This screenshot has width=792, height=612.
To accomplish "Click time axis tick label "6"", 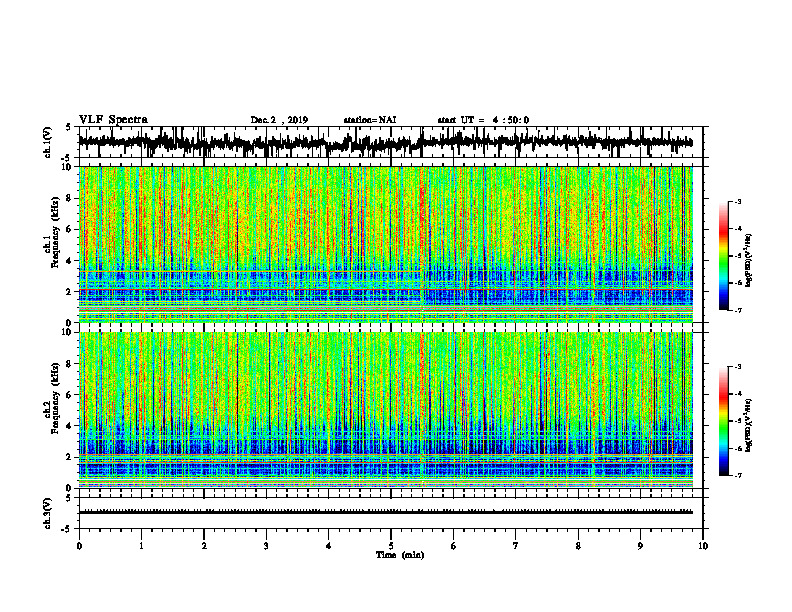I will [x=454, y=546].
